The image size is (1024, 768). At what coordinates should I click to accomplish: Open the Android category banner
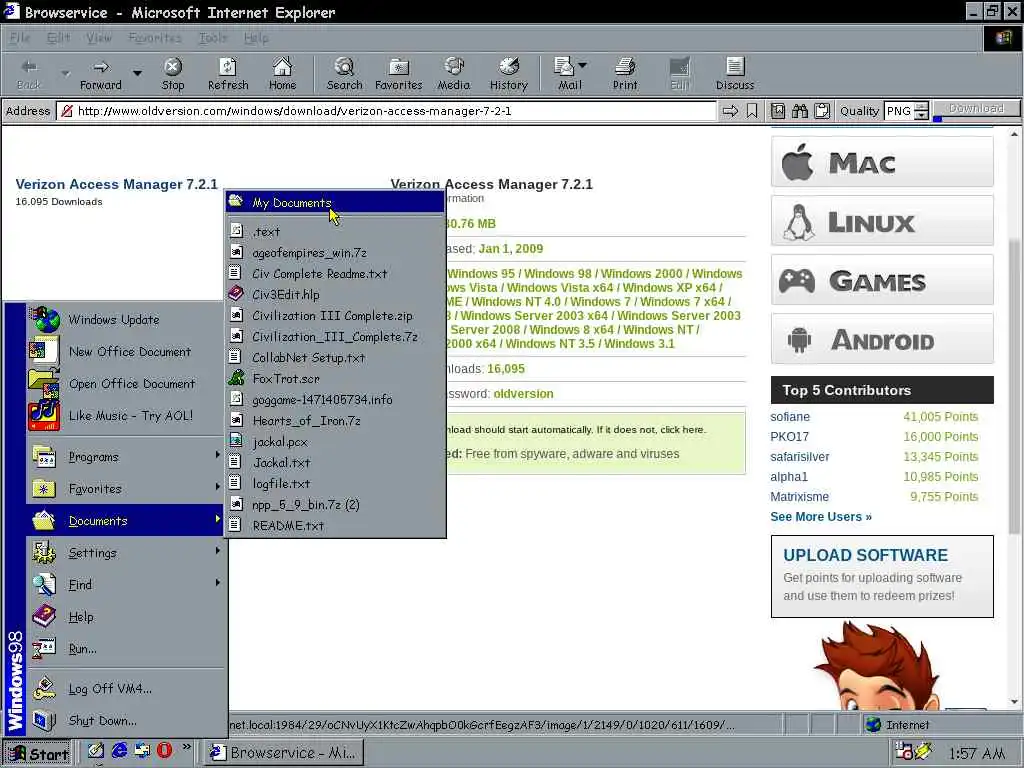(x=882, y=339)
